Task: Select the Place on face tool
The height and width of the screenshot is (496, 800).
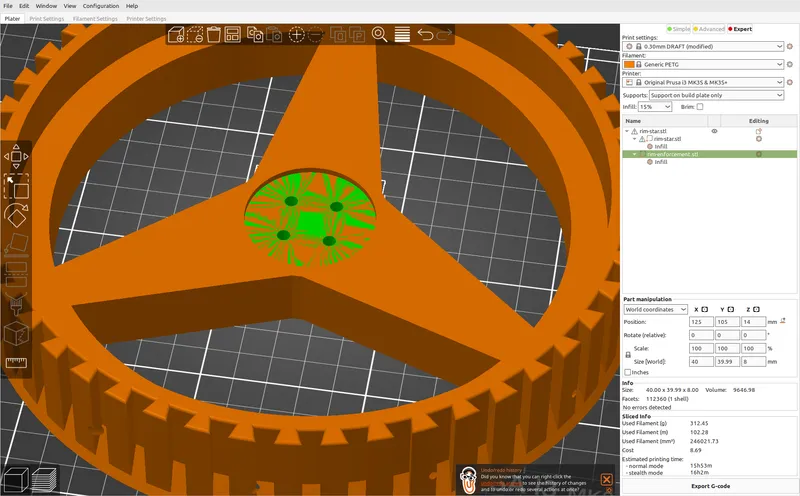Action: point(16,244)
